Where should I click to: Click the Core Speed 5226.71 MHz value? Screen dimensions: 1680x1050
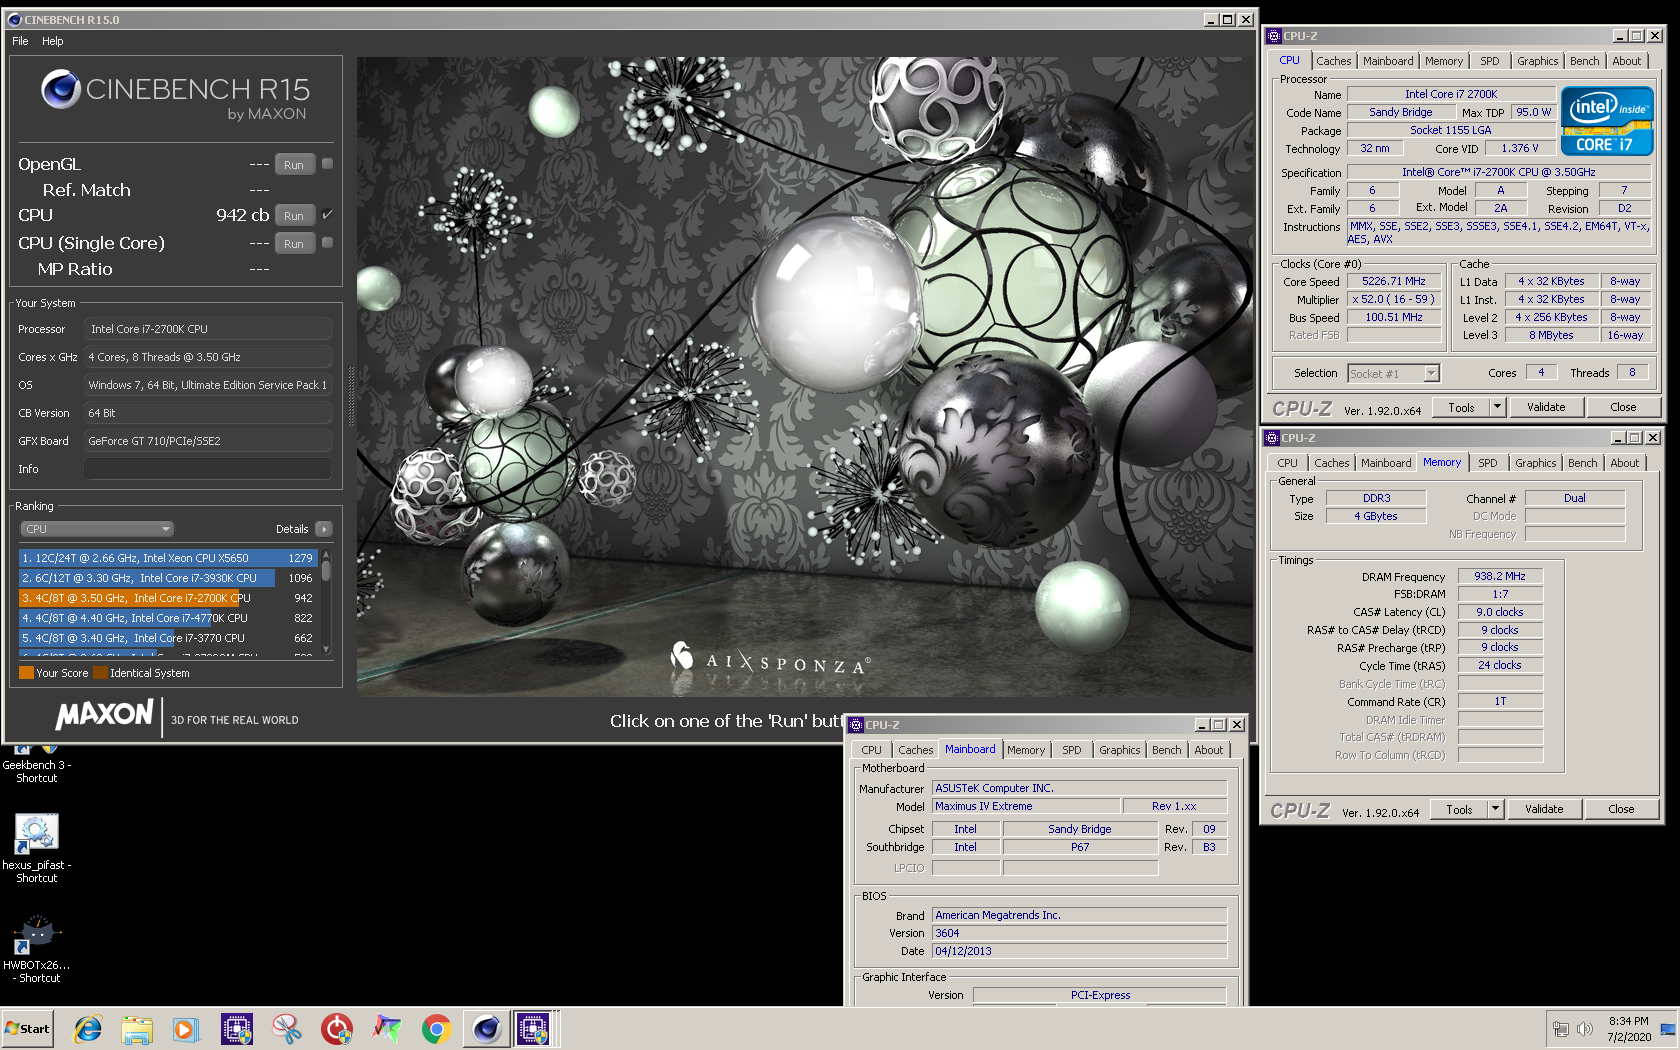tap(1394, 282)
